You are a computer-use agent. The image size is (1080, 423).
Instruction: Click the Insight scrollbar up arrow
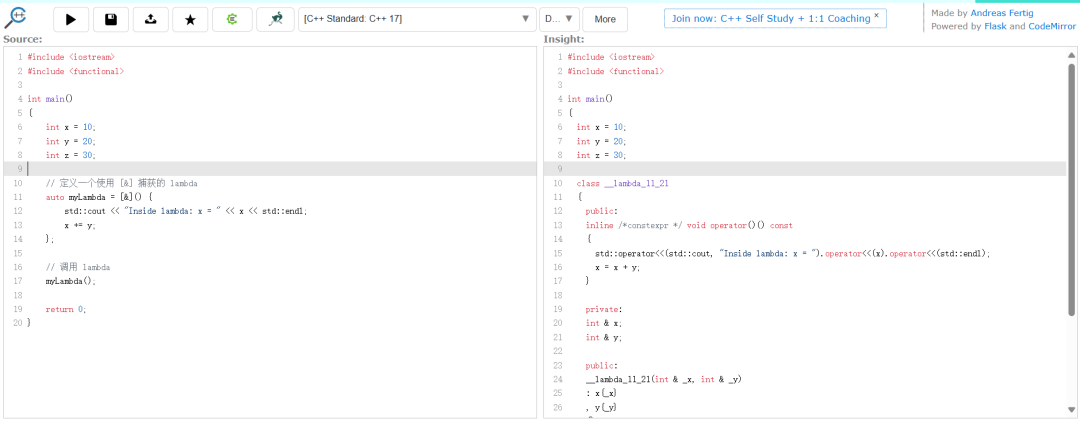(x=1071, y=55)
